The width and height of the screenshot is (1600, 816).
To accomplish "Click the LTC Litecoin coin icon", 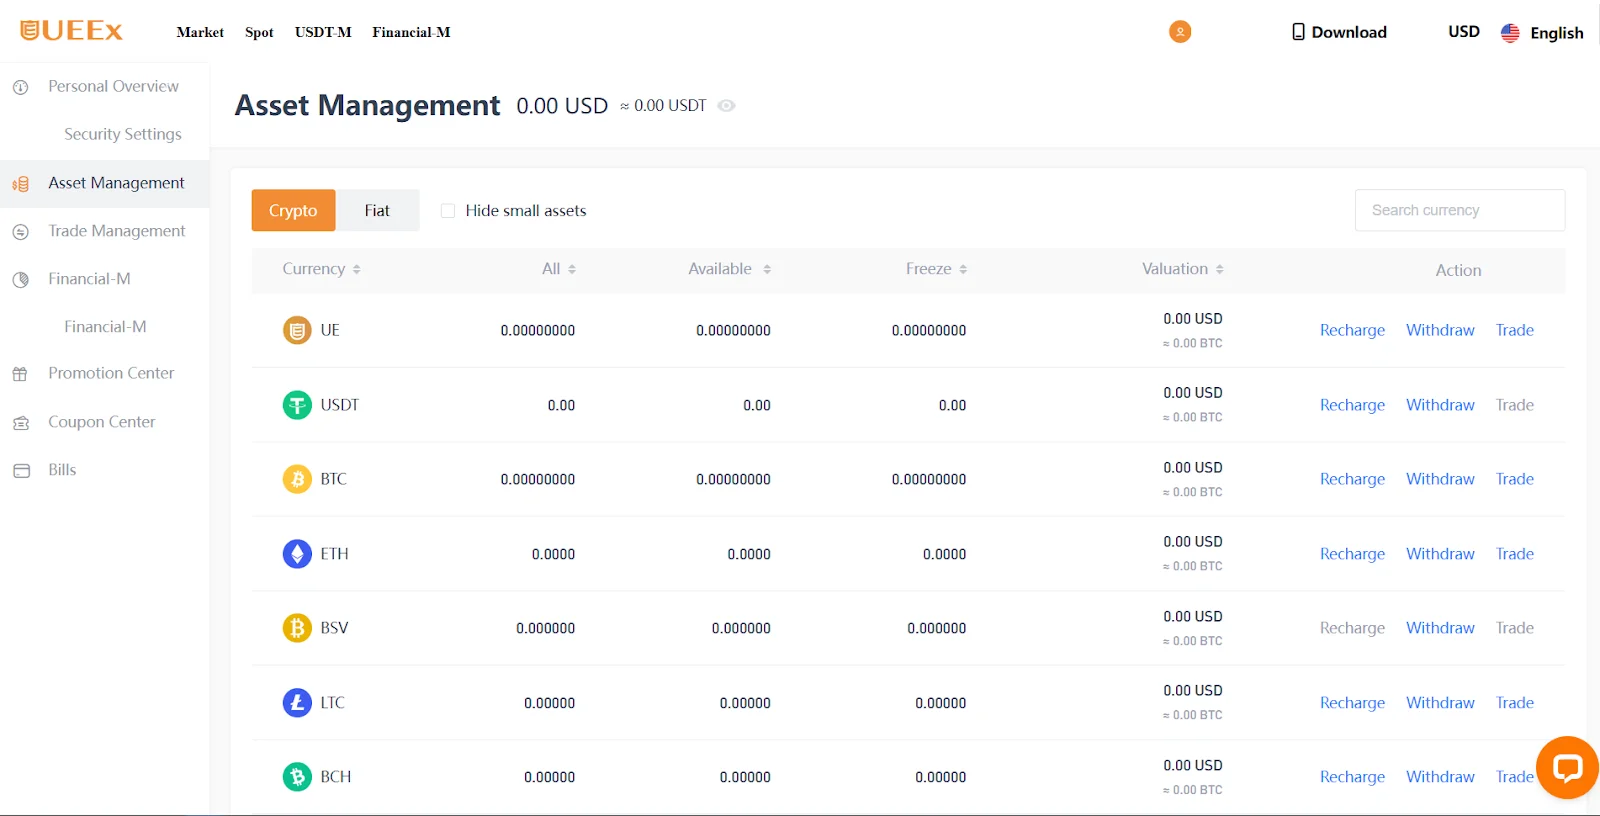I will 297,703.
